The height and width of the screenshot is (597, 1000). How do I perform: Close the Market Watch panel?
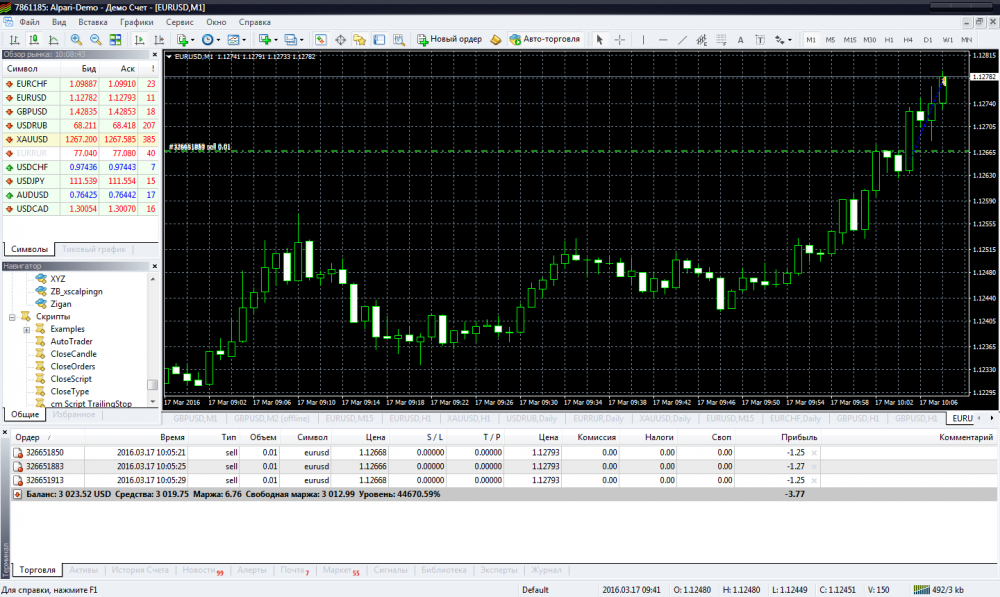click(x=154, y=55)
